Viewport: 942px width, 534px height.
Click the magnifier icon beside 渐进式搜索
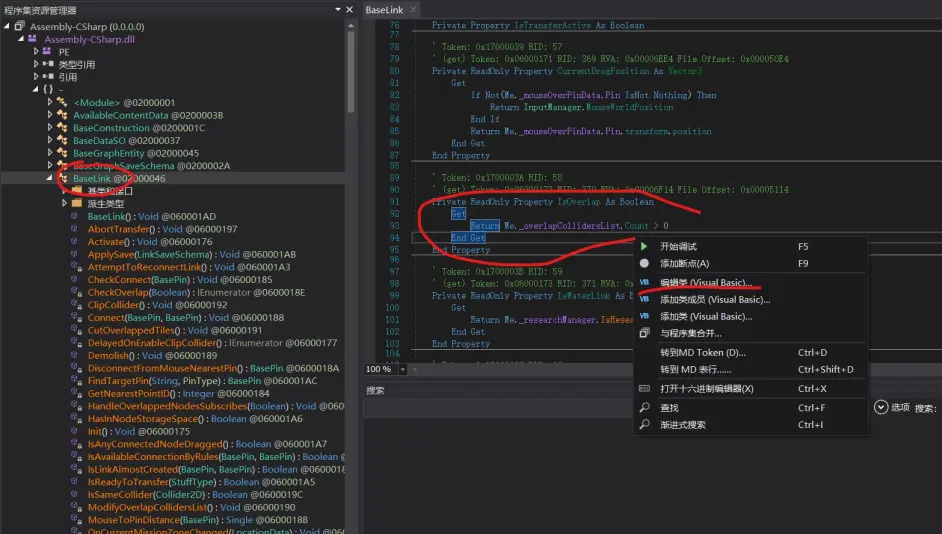(644, 424)
